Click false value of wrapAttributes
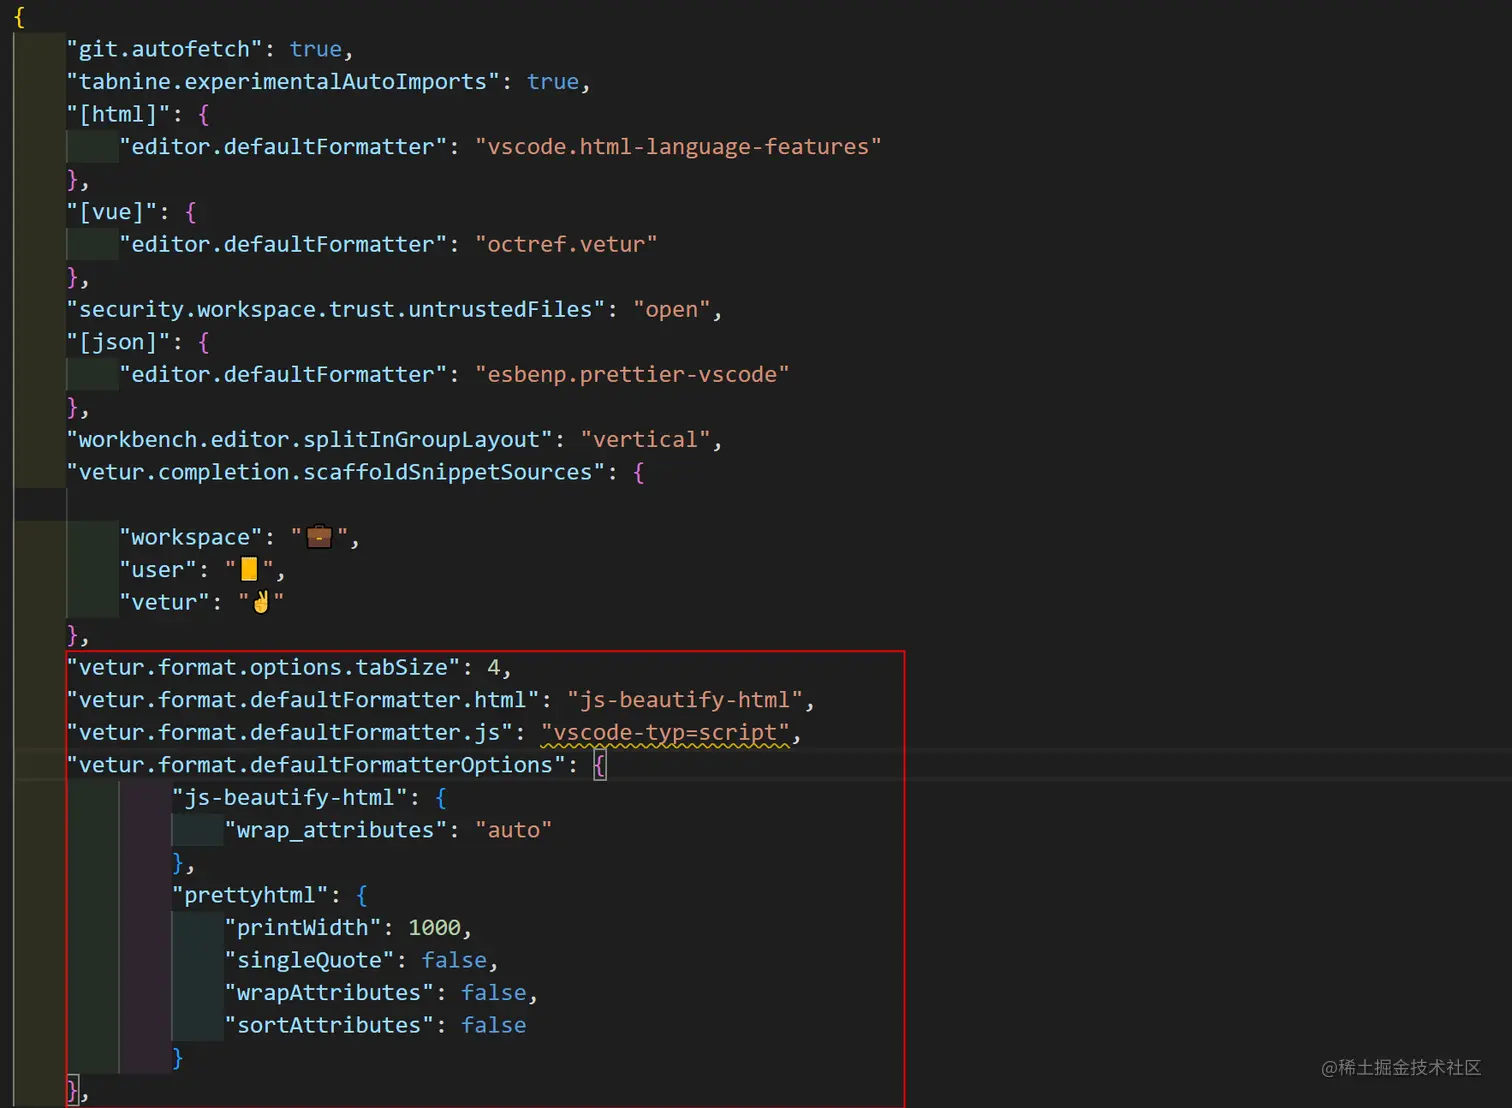The height and width of the screenshot is (1108, 1512). [x=493, y=993]
